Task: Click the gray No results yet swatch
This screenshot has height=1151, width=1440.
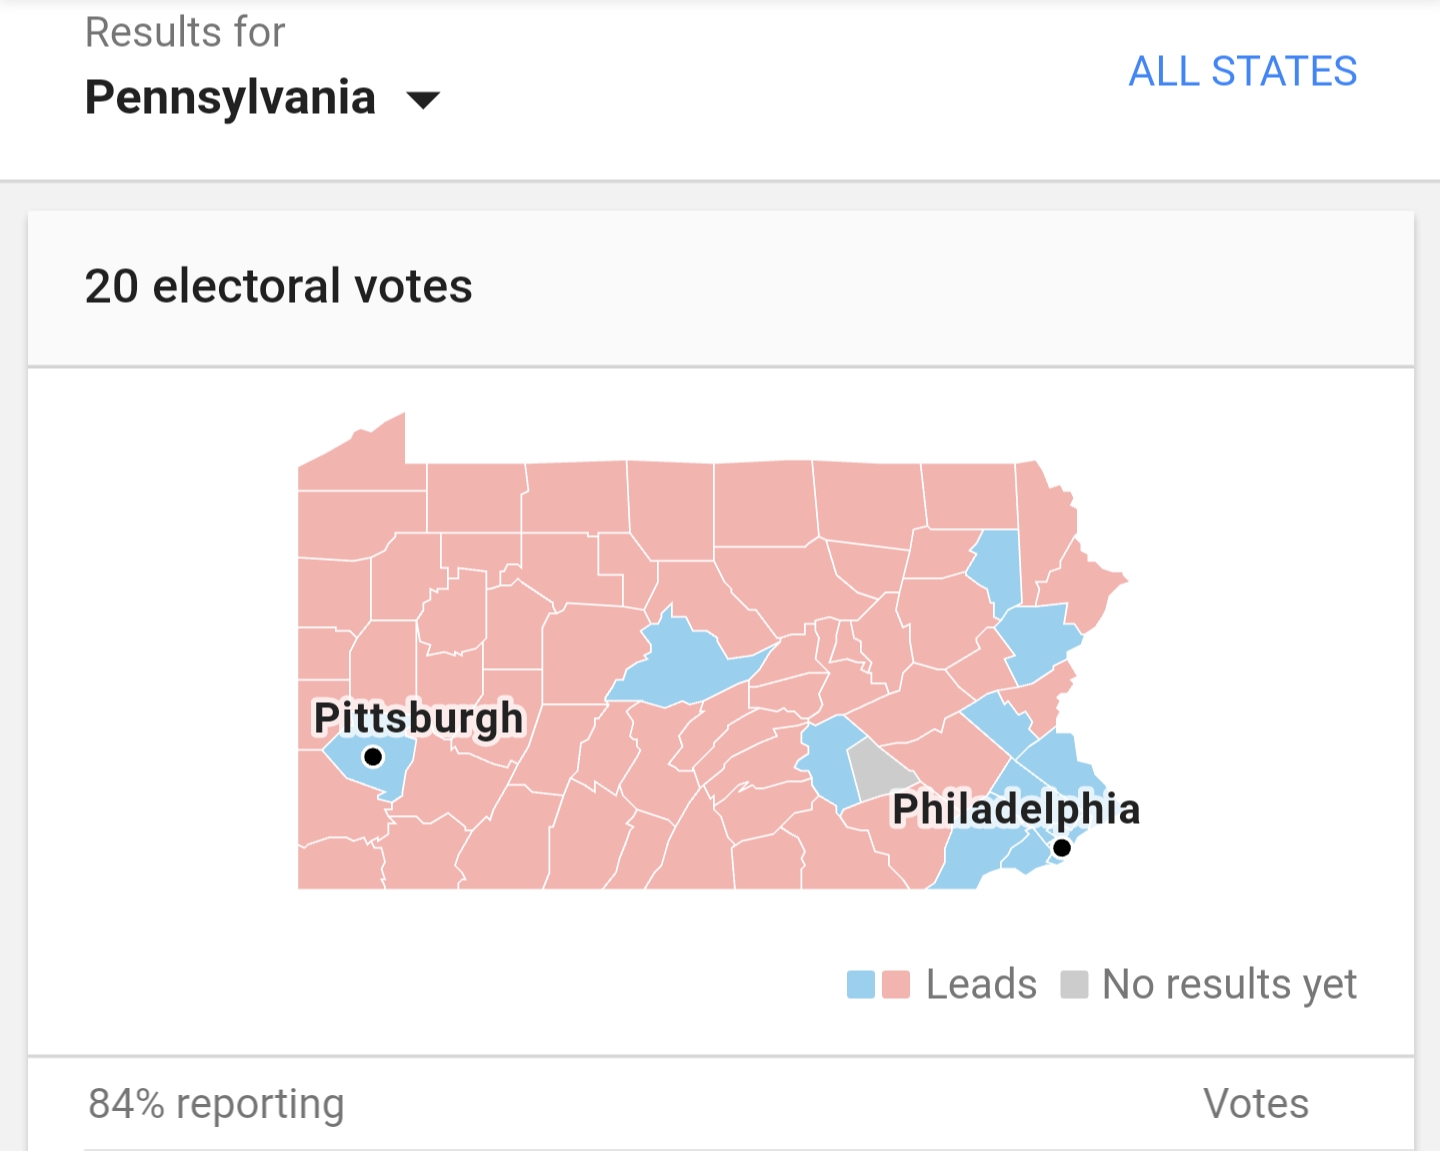Action: pos(1074,984)
